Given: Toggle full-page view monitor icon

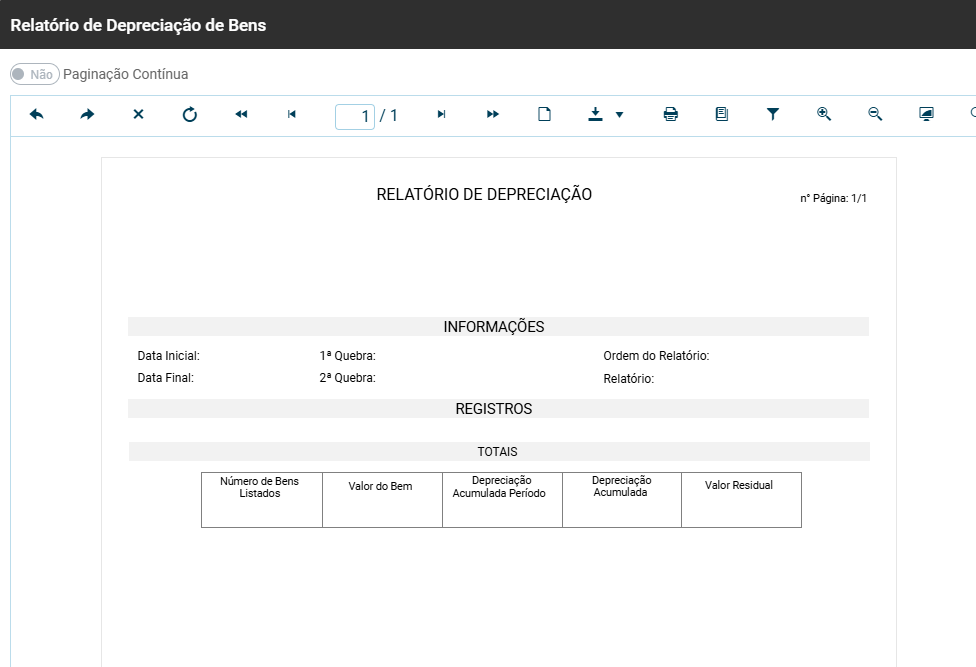Looking at the screenshot, I should 926,115.
